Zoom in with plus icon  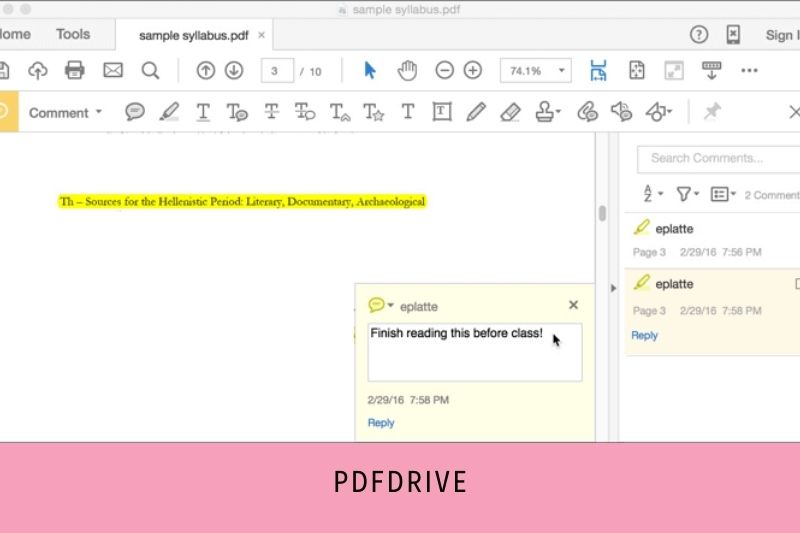click(x=473, y=70)
